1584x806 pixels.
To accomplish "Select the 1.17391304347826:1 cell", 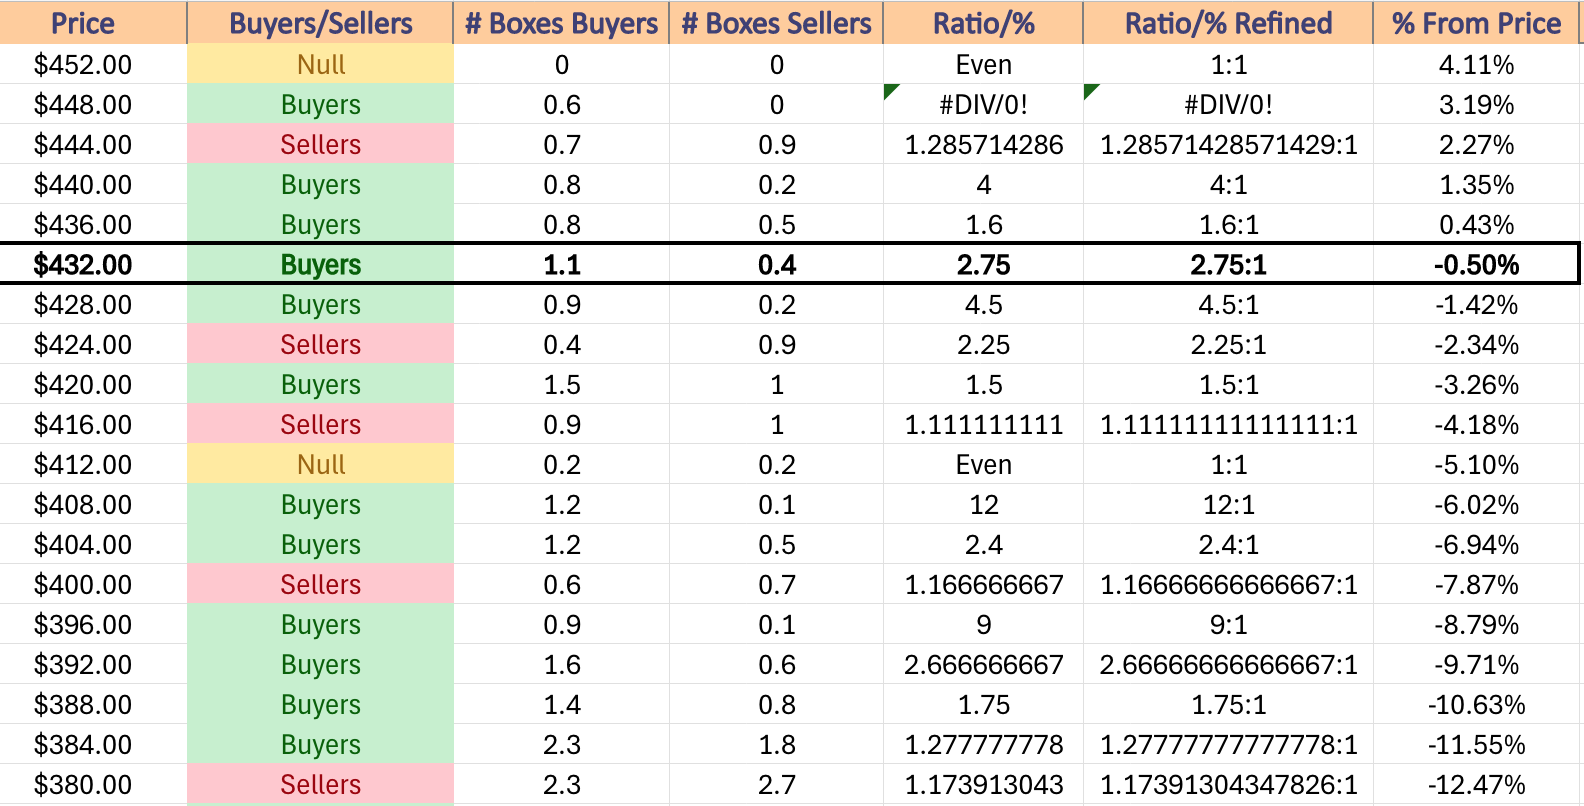I will coord(1228,784).
